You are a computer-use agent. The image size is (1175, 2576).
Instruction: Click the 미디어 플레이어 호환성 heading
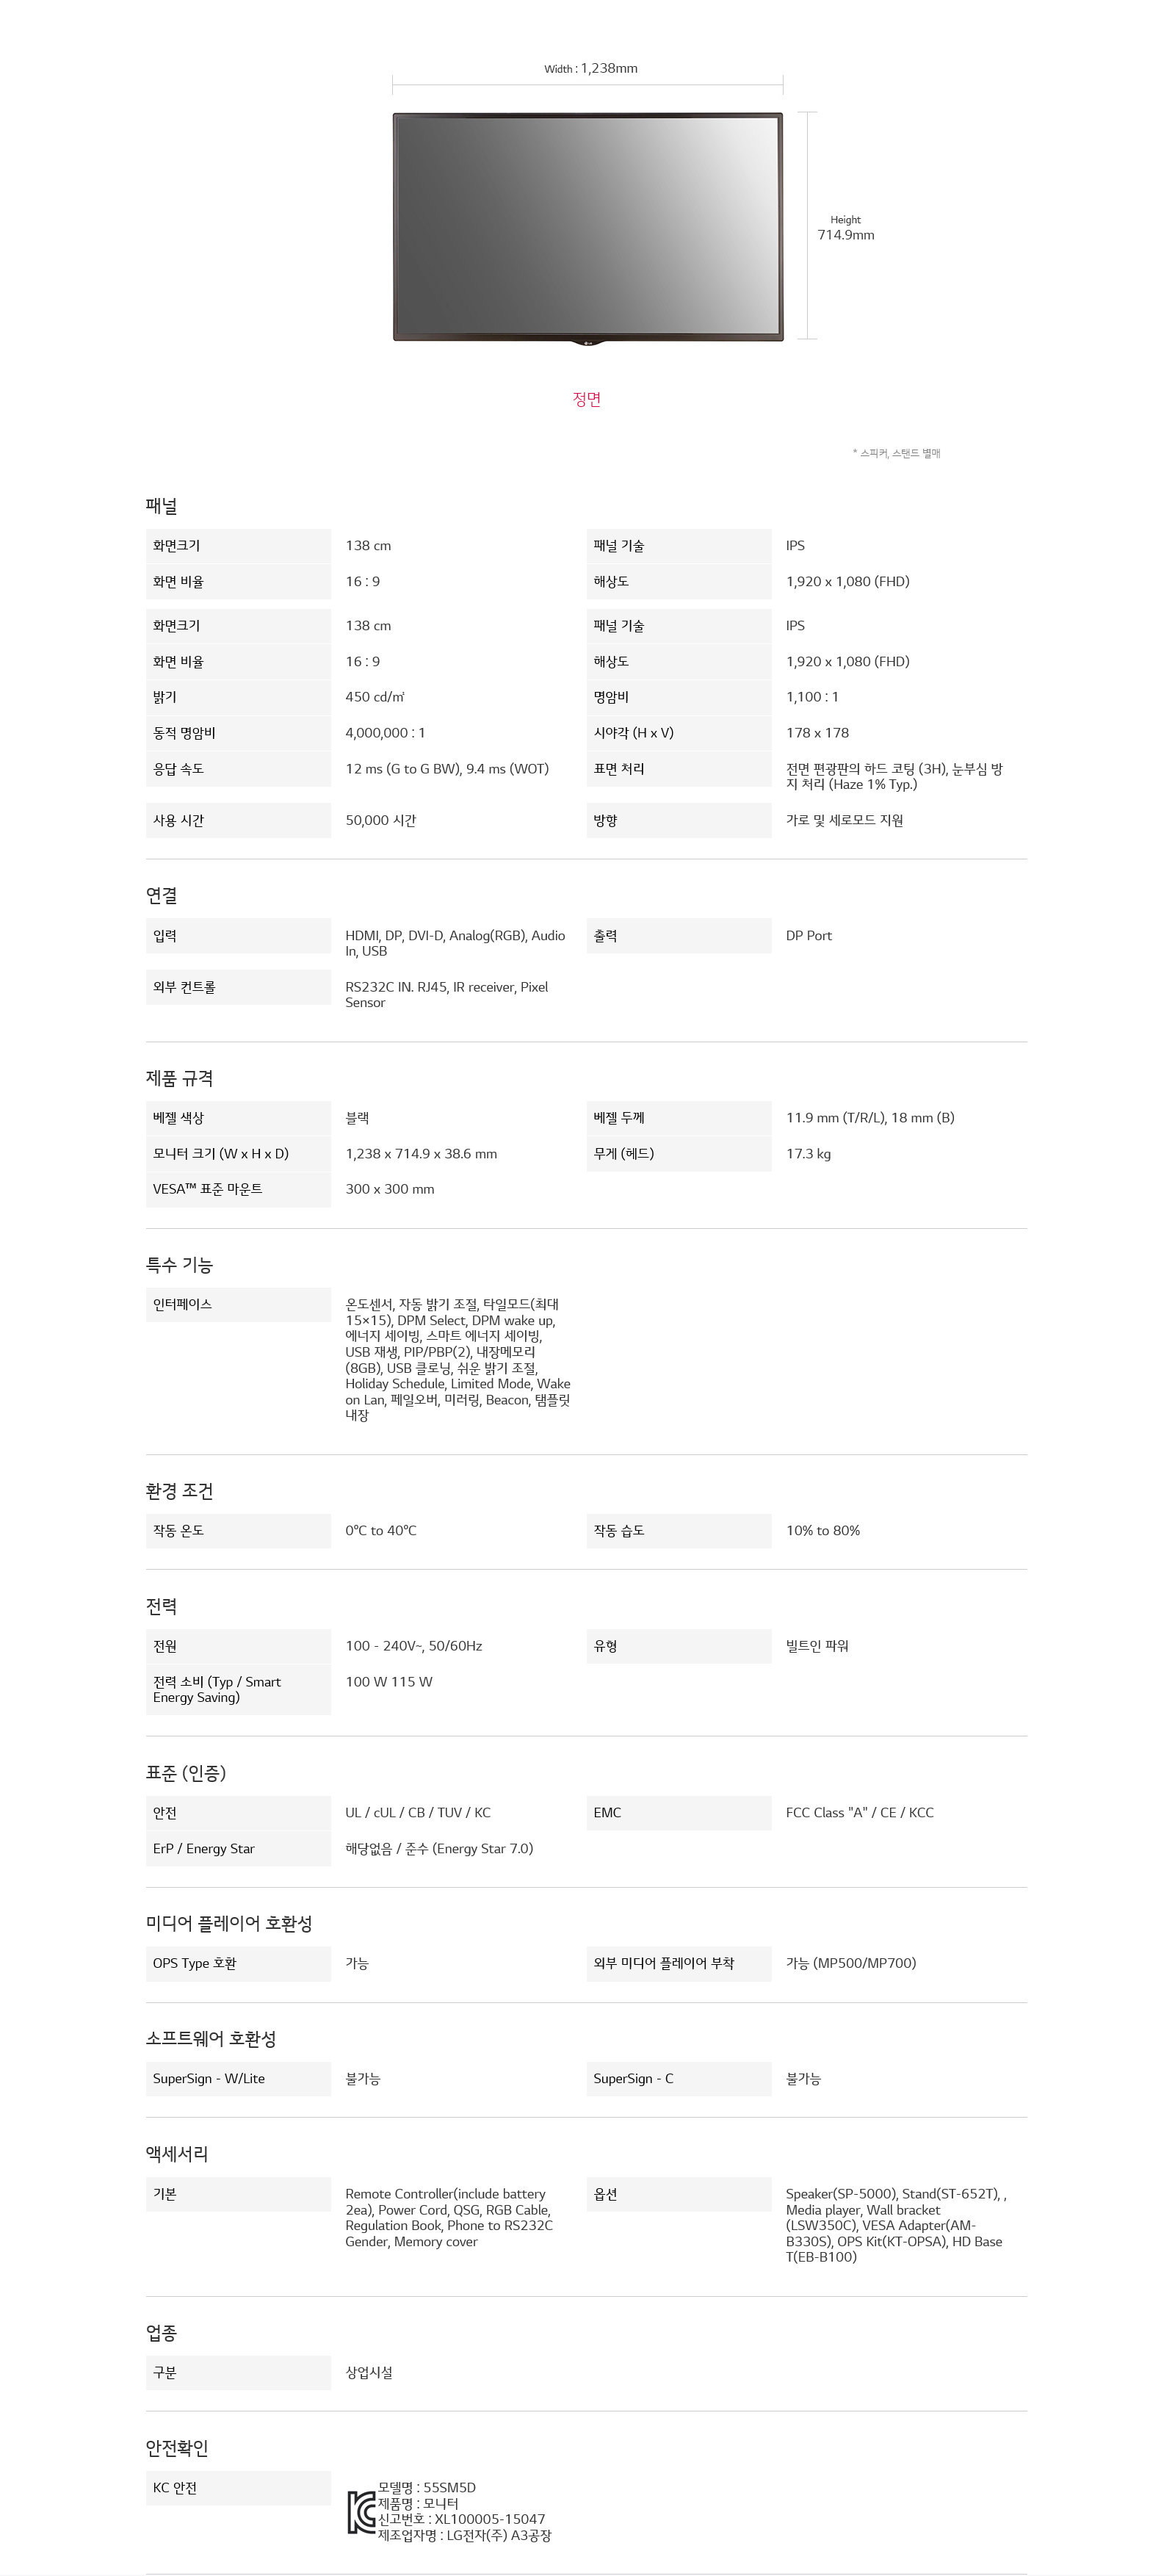(x=229, y=1923)
